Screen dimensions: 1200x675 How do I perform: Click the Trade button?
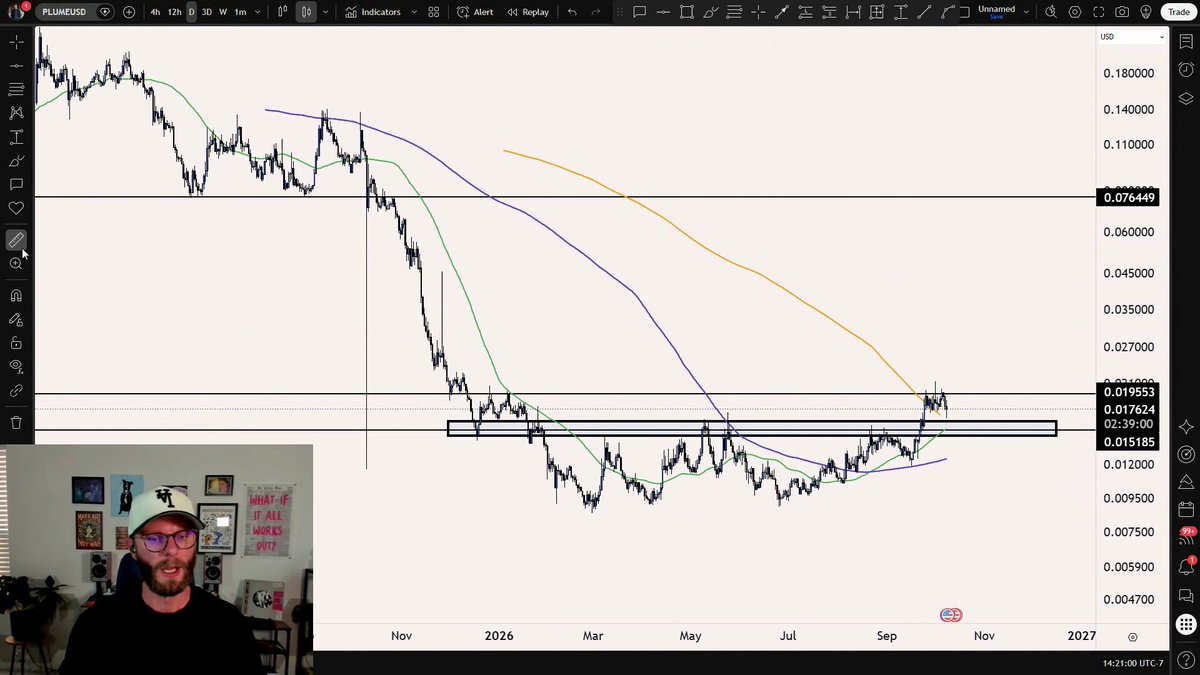(1179, 12)
